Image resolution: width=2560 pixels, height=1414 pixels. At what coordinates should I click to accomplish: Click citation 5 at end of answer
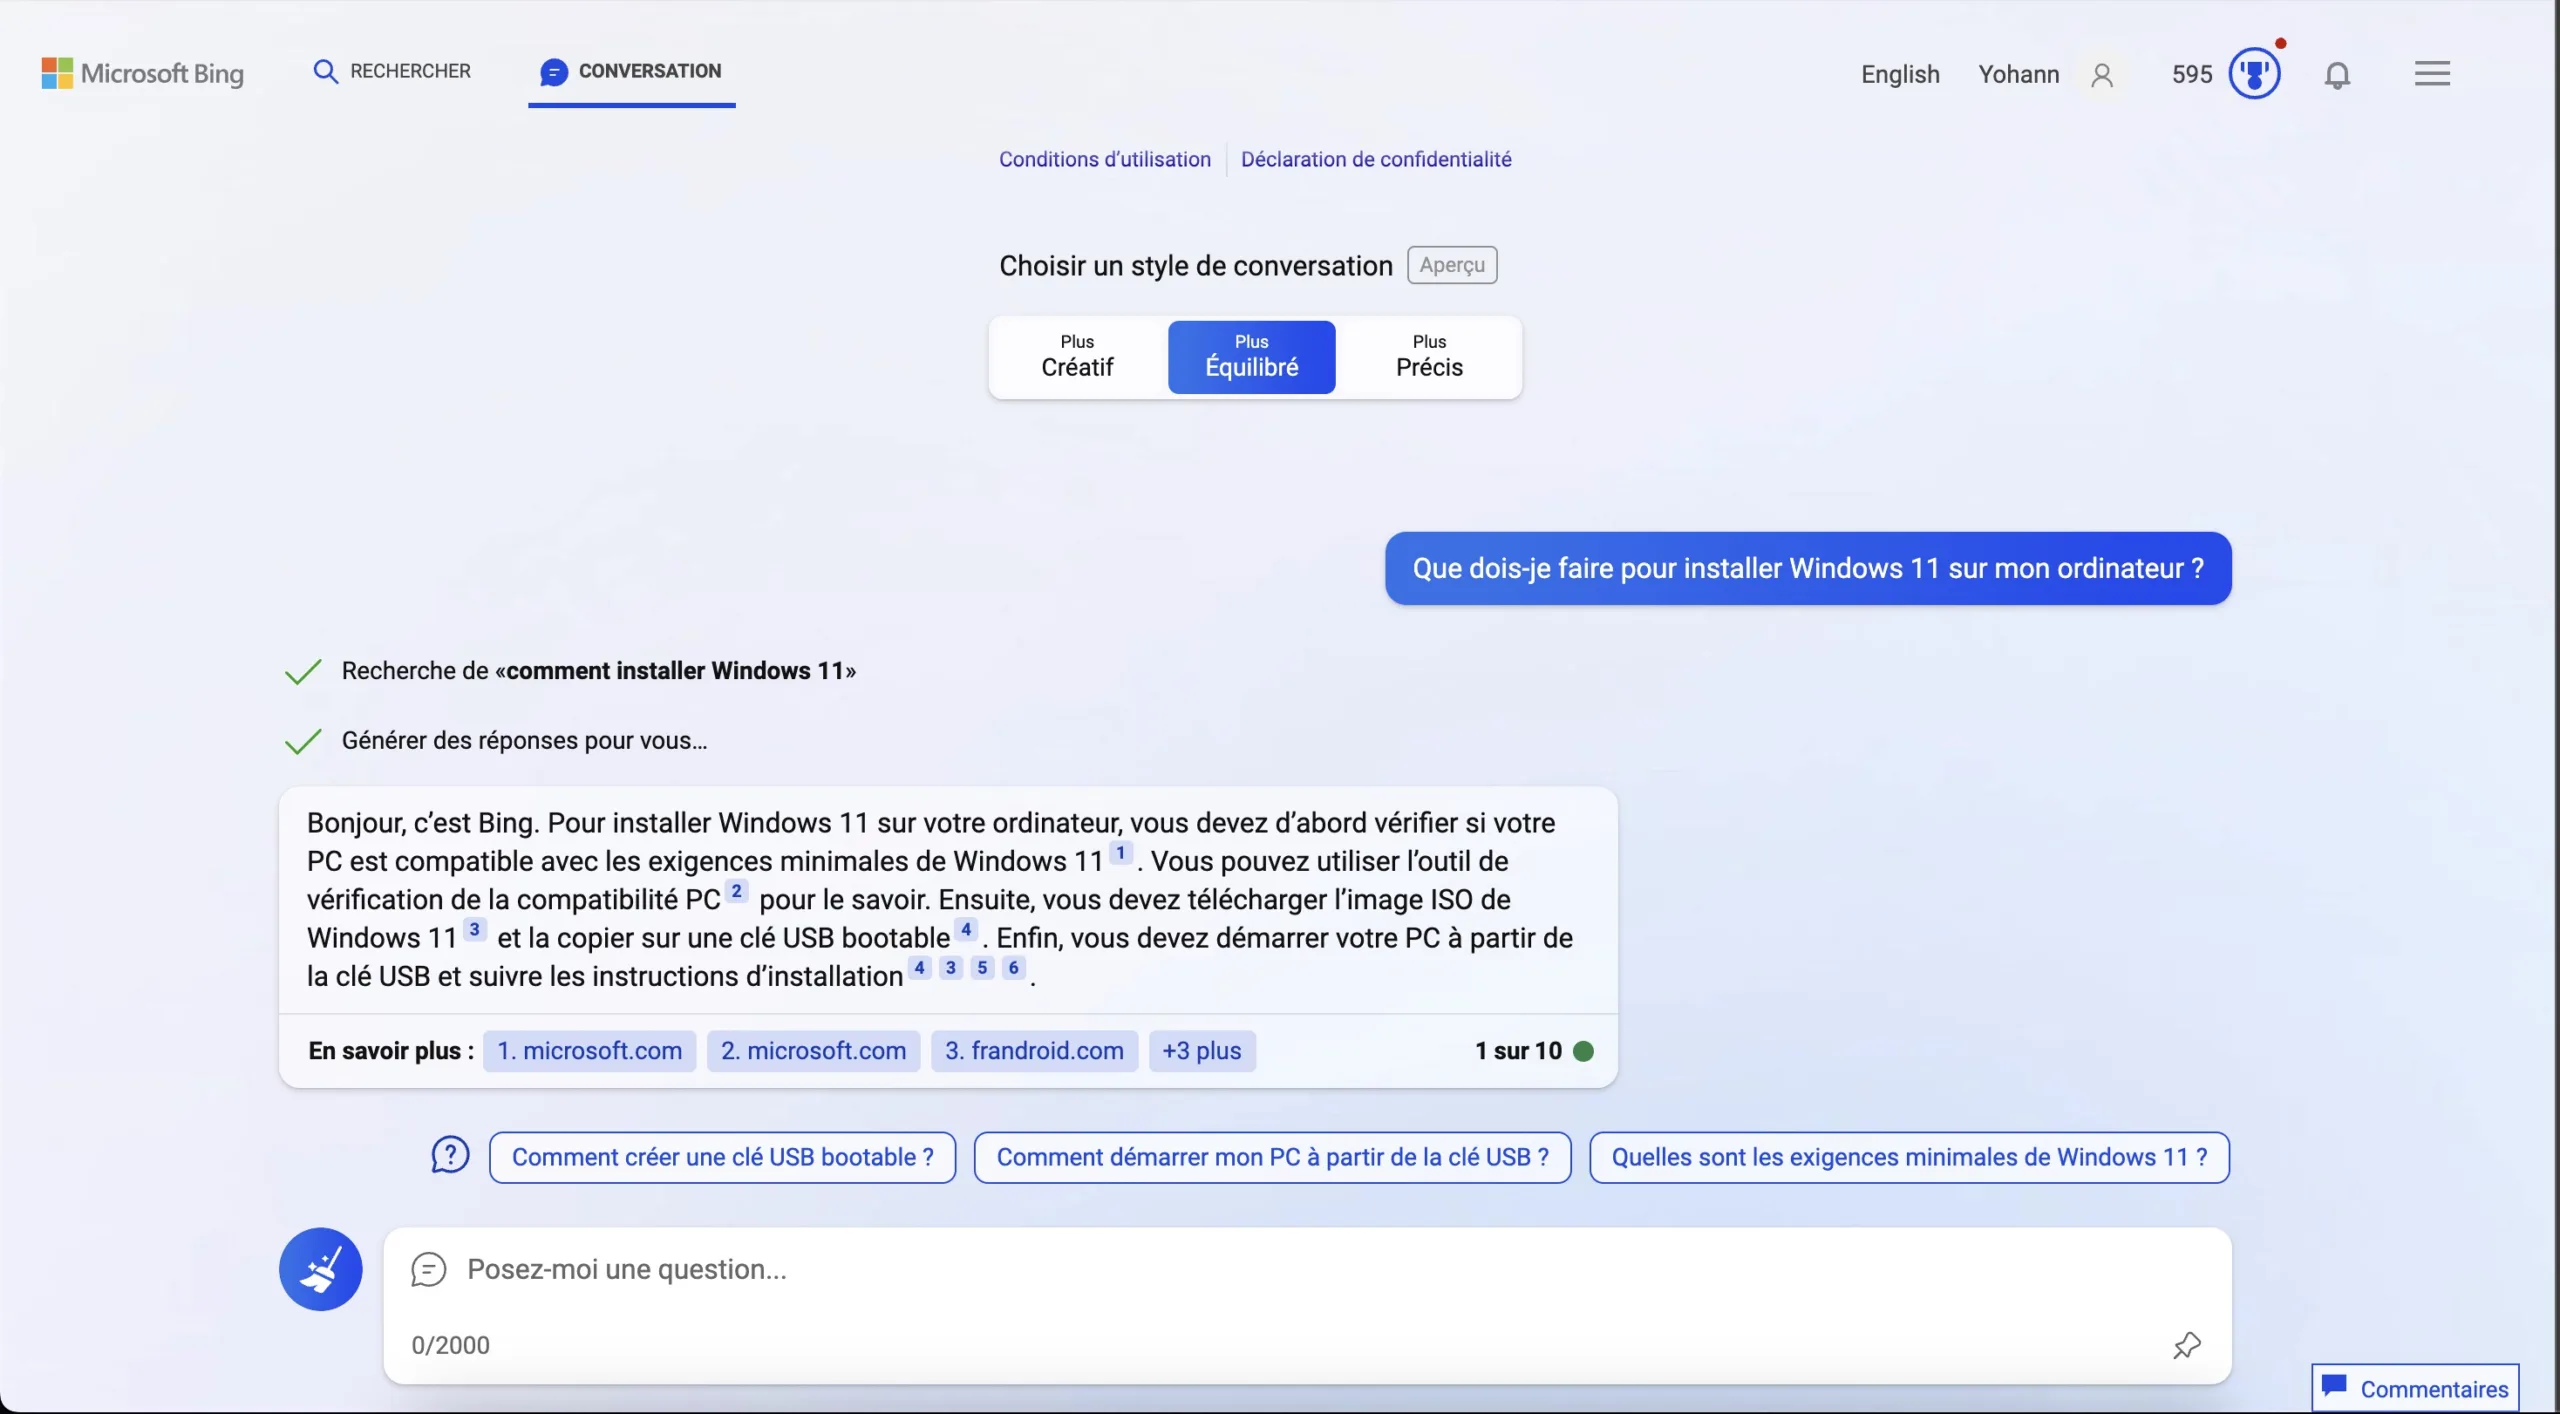click(982, 968)
